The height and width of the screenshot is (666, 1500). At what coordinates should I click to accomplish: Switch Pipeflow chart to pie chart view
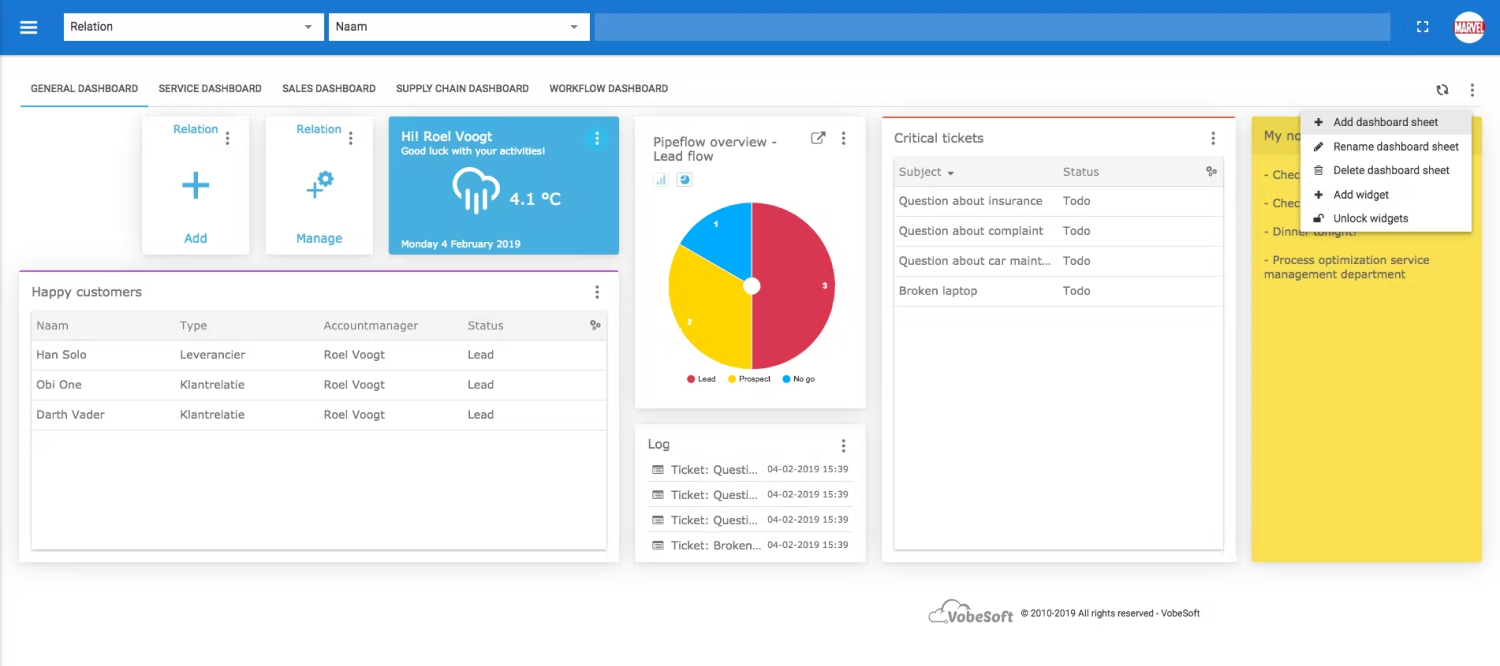tap(685, 180)
